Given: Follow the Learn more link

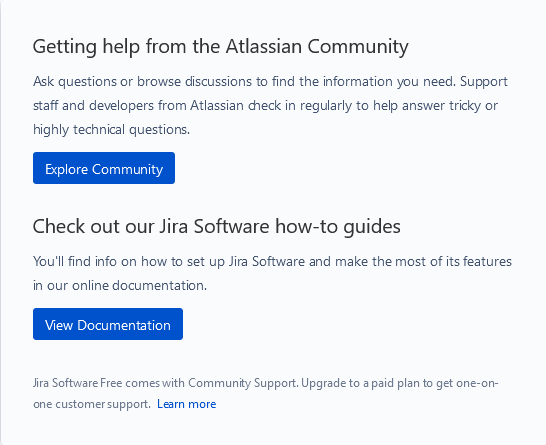Looking at the screenshot, I should [x=187, y=404].
